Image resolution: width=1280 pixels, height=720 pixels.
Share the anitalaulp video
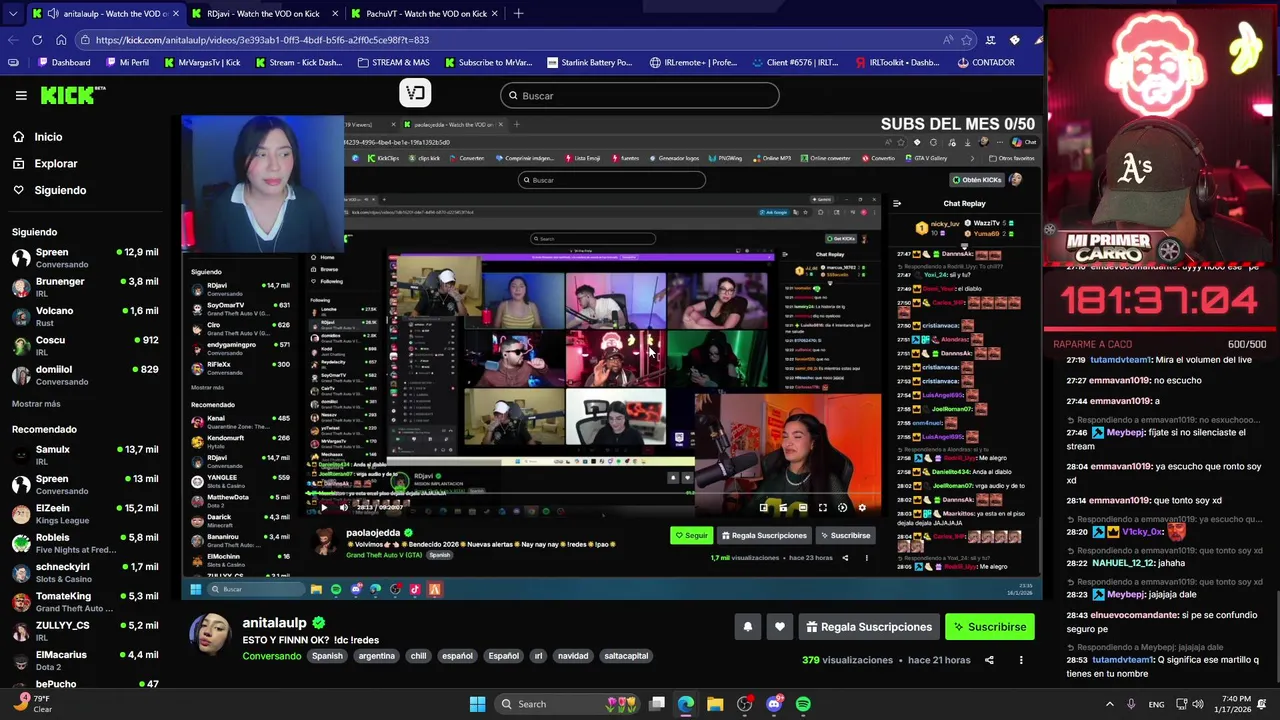[x=989, y=660]
